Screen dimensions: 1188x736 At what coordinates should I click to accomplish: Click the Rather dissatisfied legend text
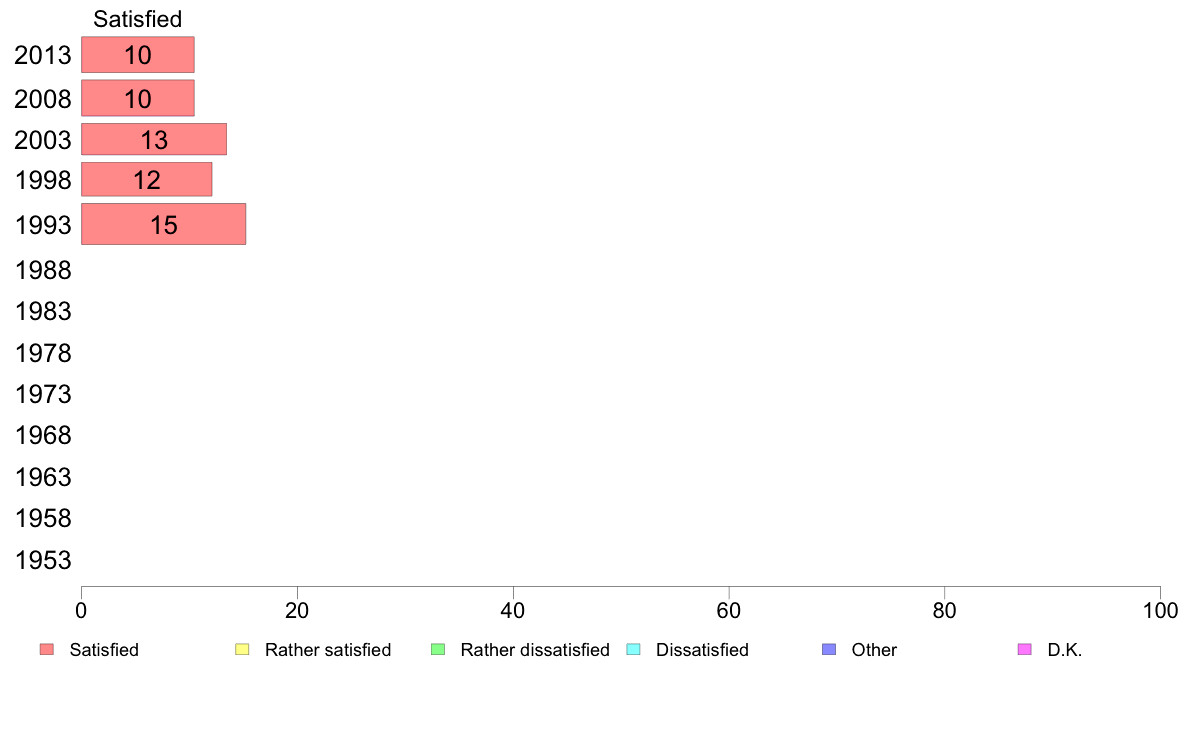[535, 650]
